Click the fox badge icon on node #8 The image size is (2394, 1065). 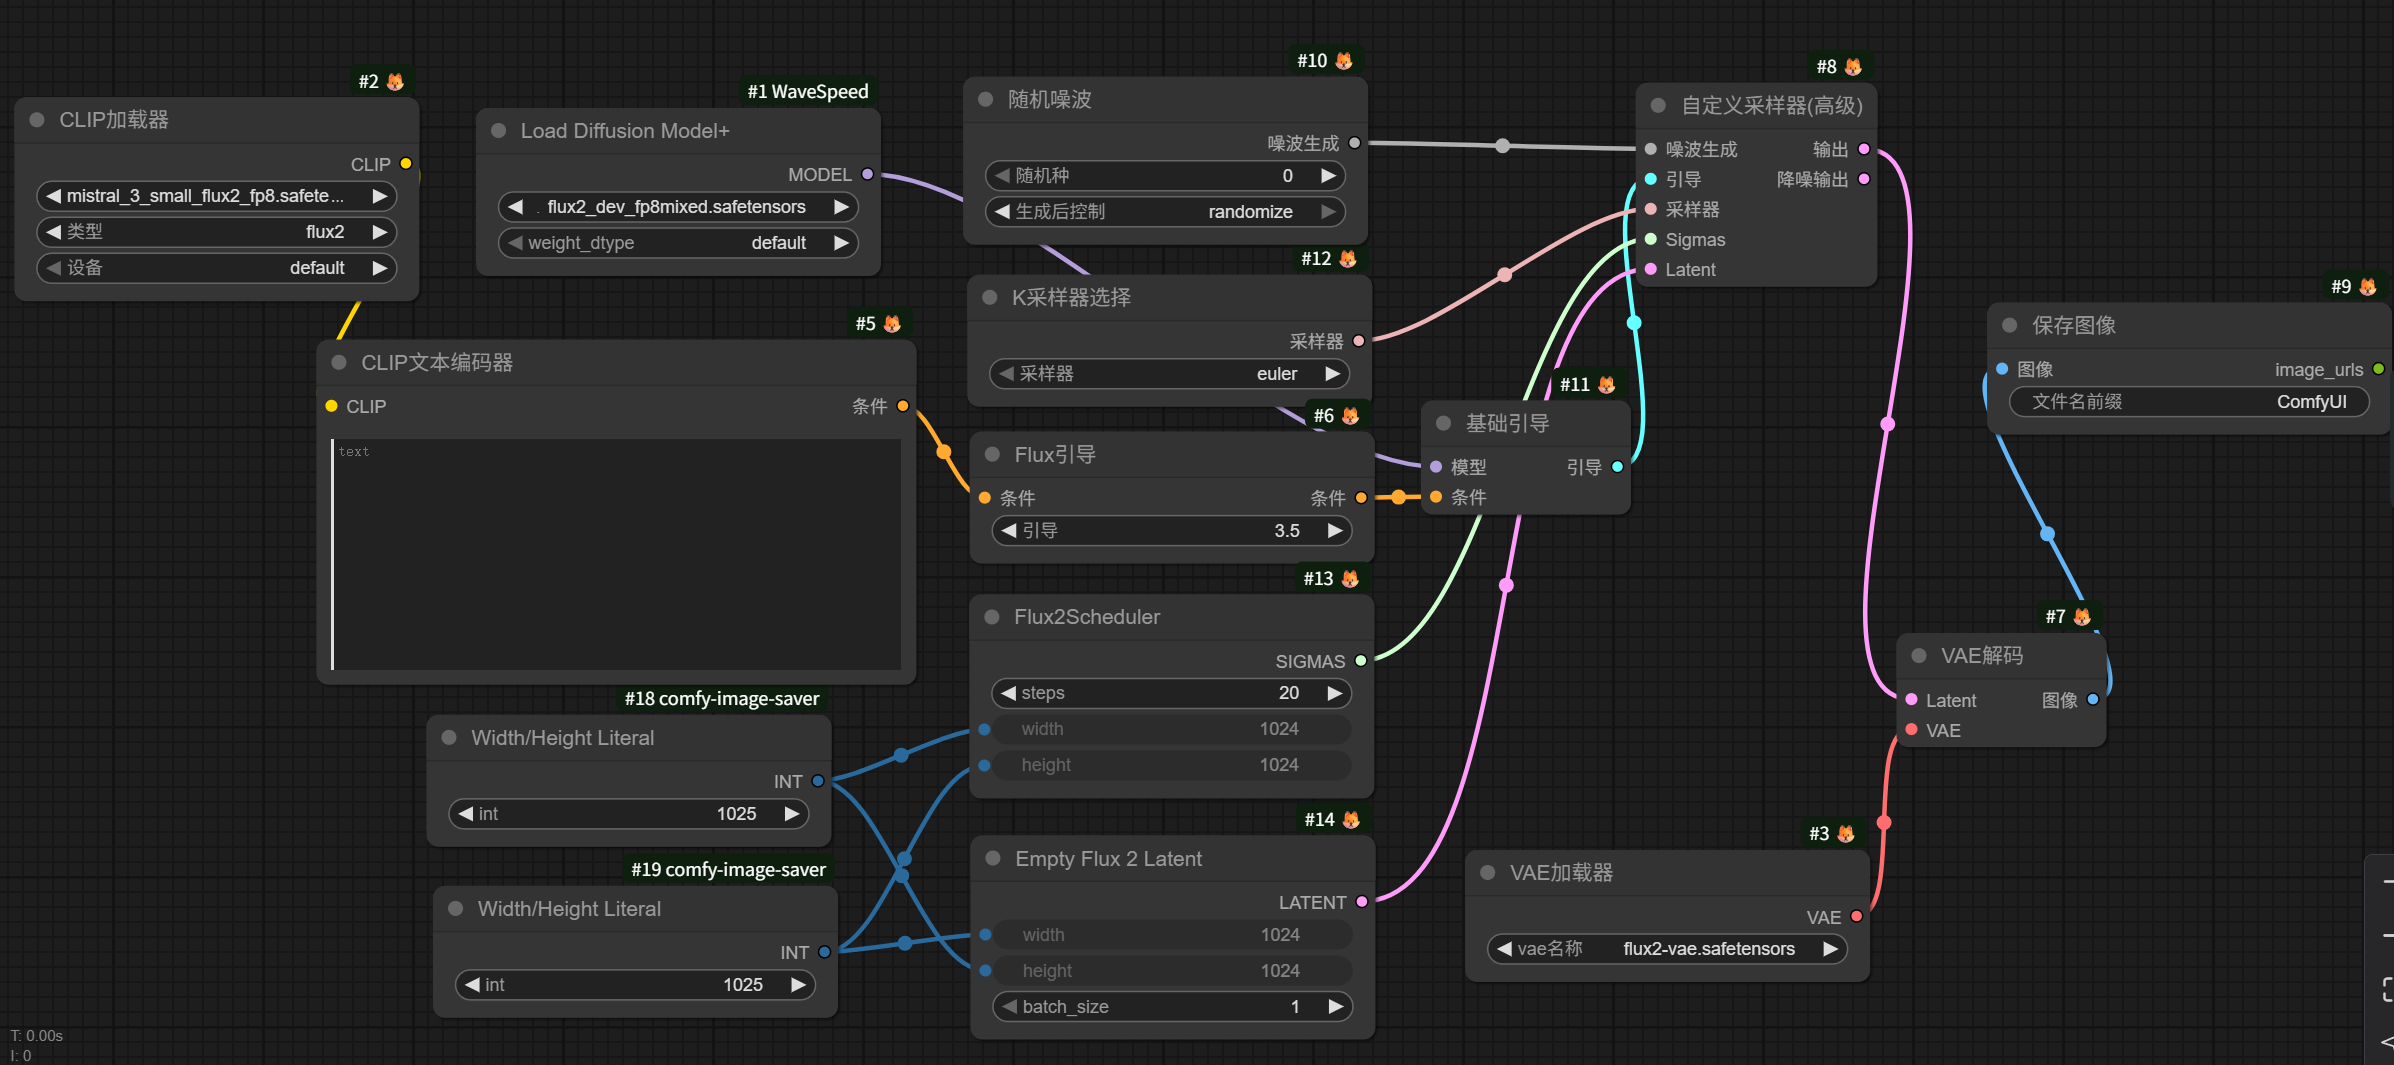point(1853,67)
